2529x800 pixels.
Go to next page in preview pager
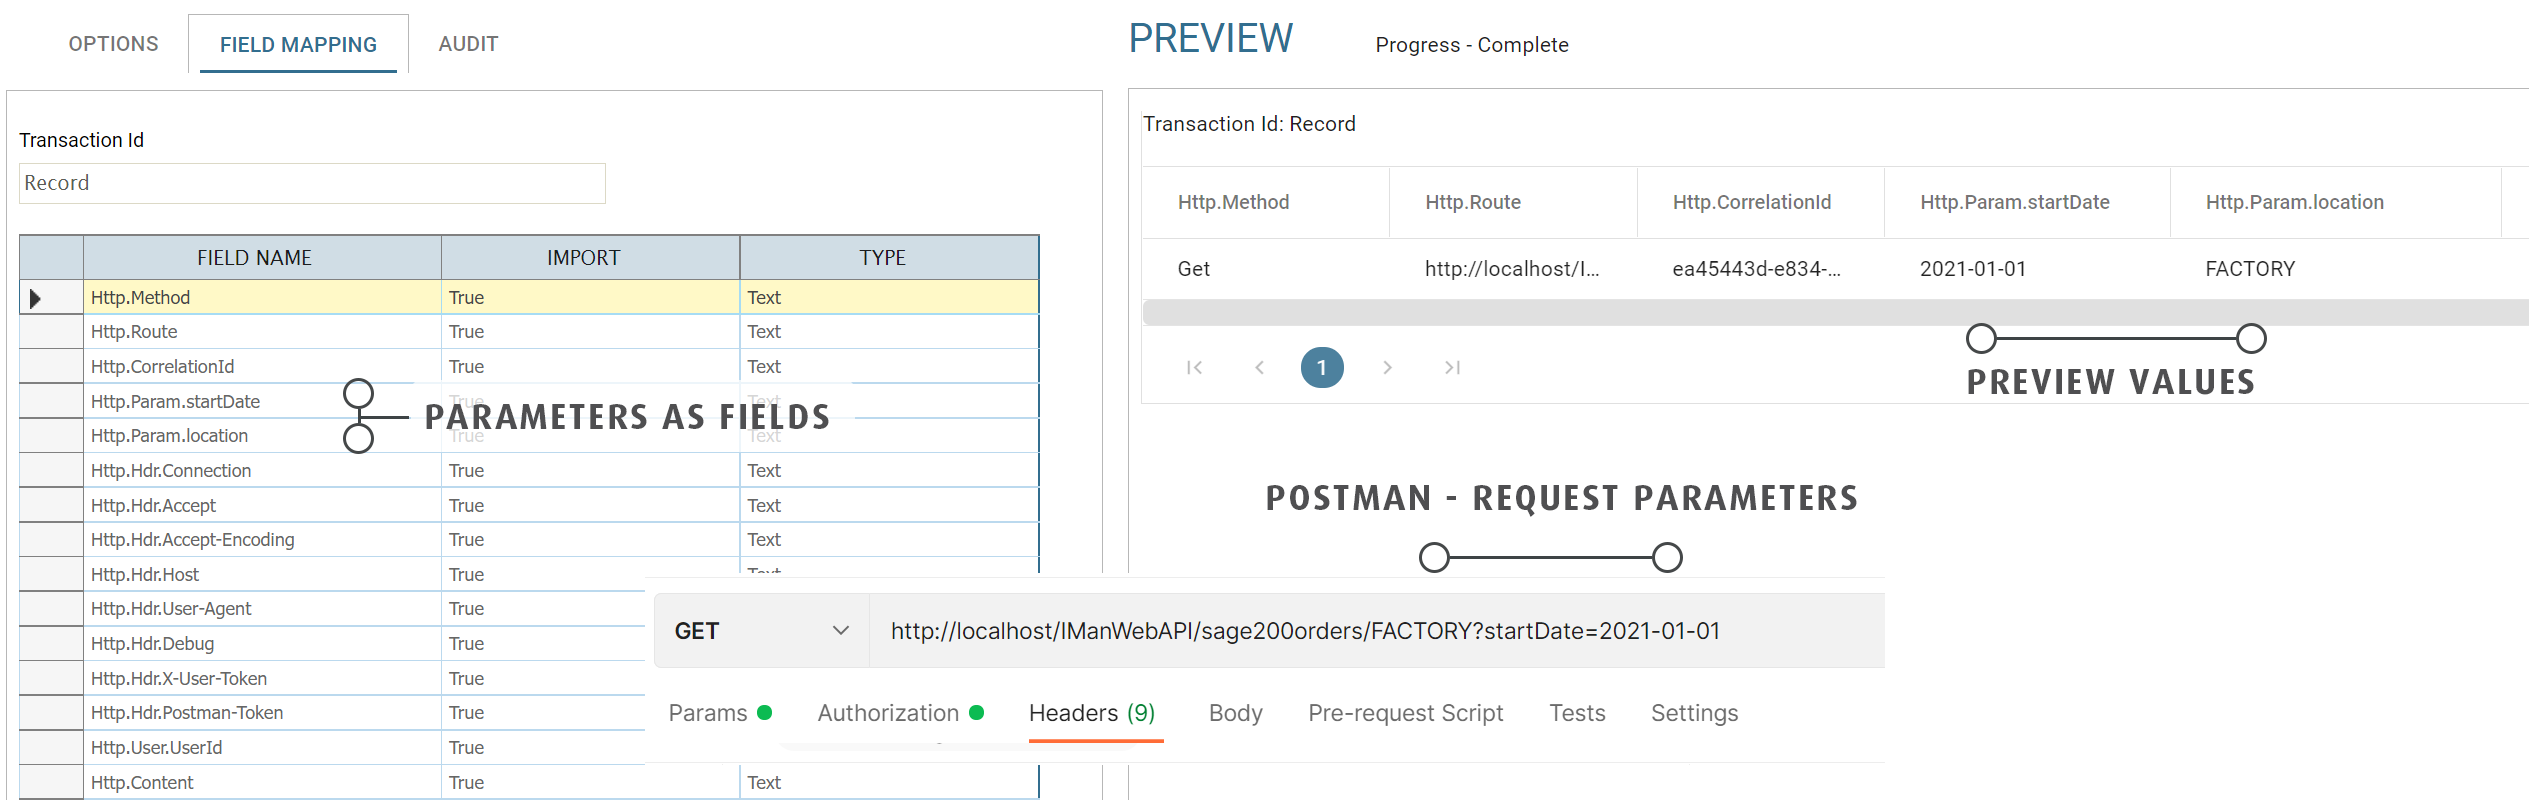pyautogui.click(x=1387, y=368)
